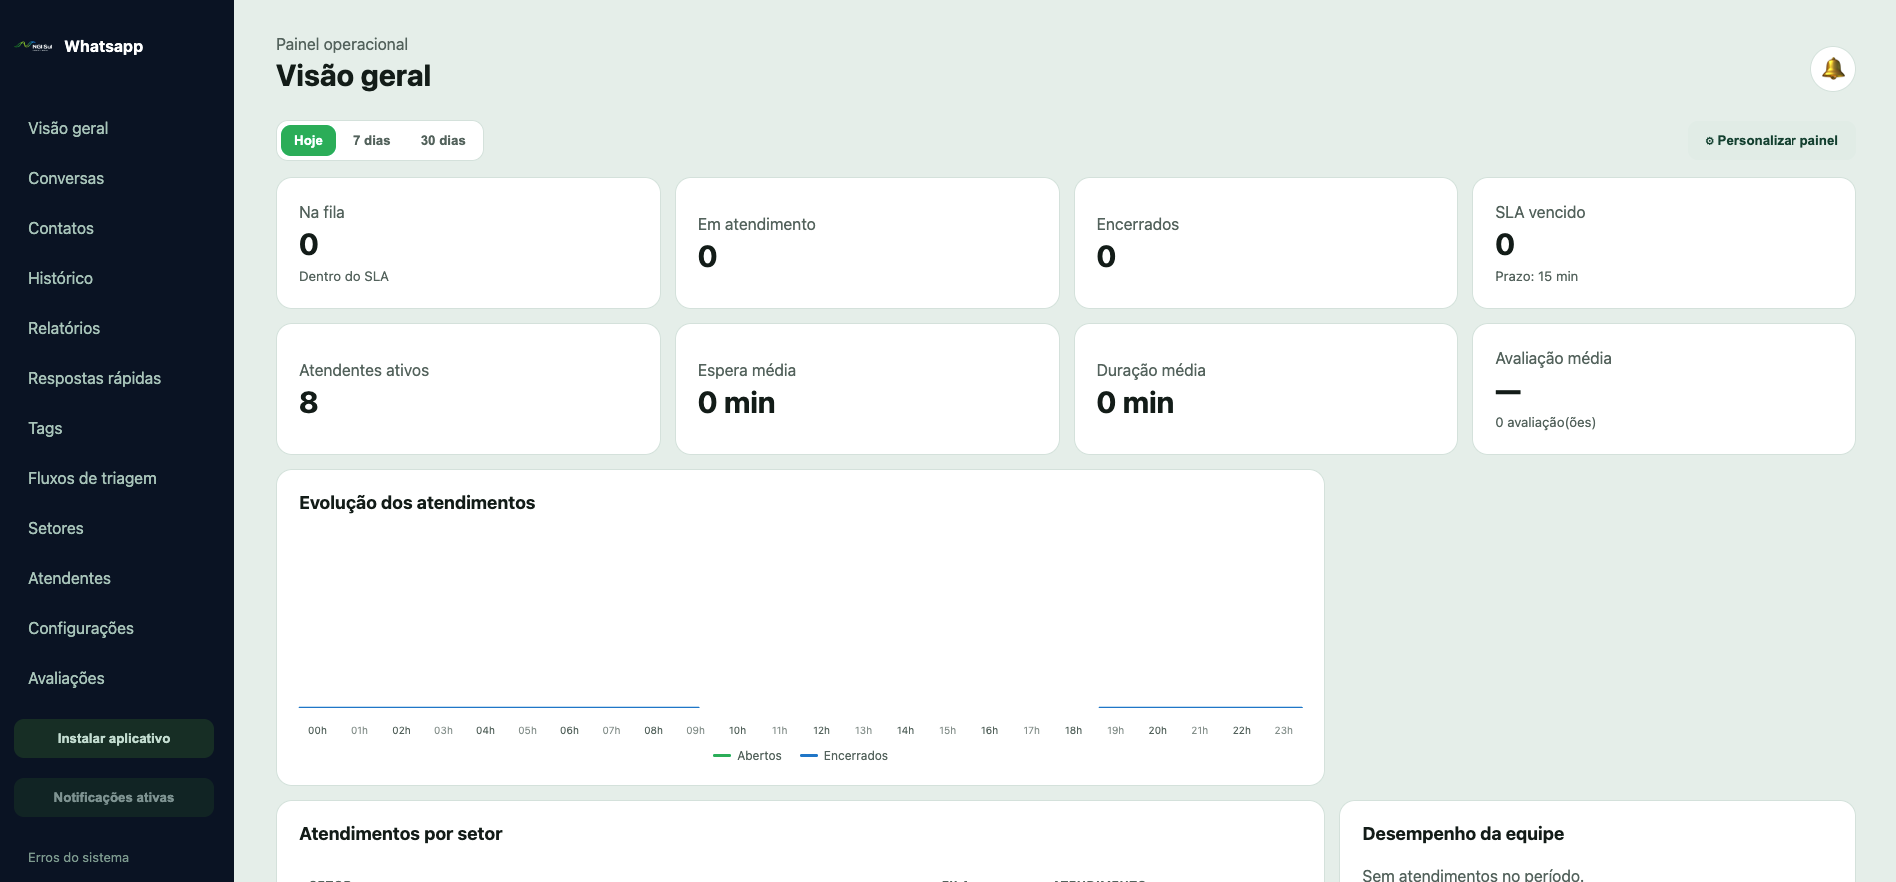Screen dimensions: 1896x882
Task: Switch period filter to 7 dias
Action: point(371,140)
